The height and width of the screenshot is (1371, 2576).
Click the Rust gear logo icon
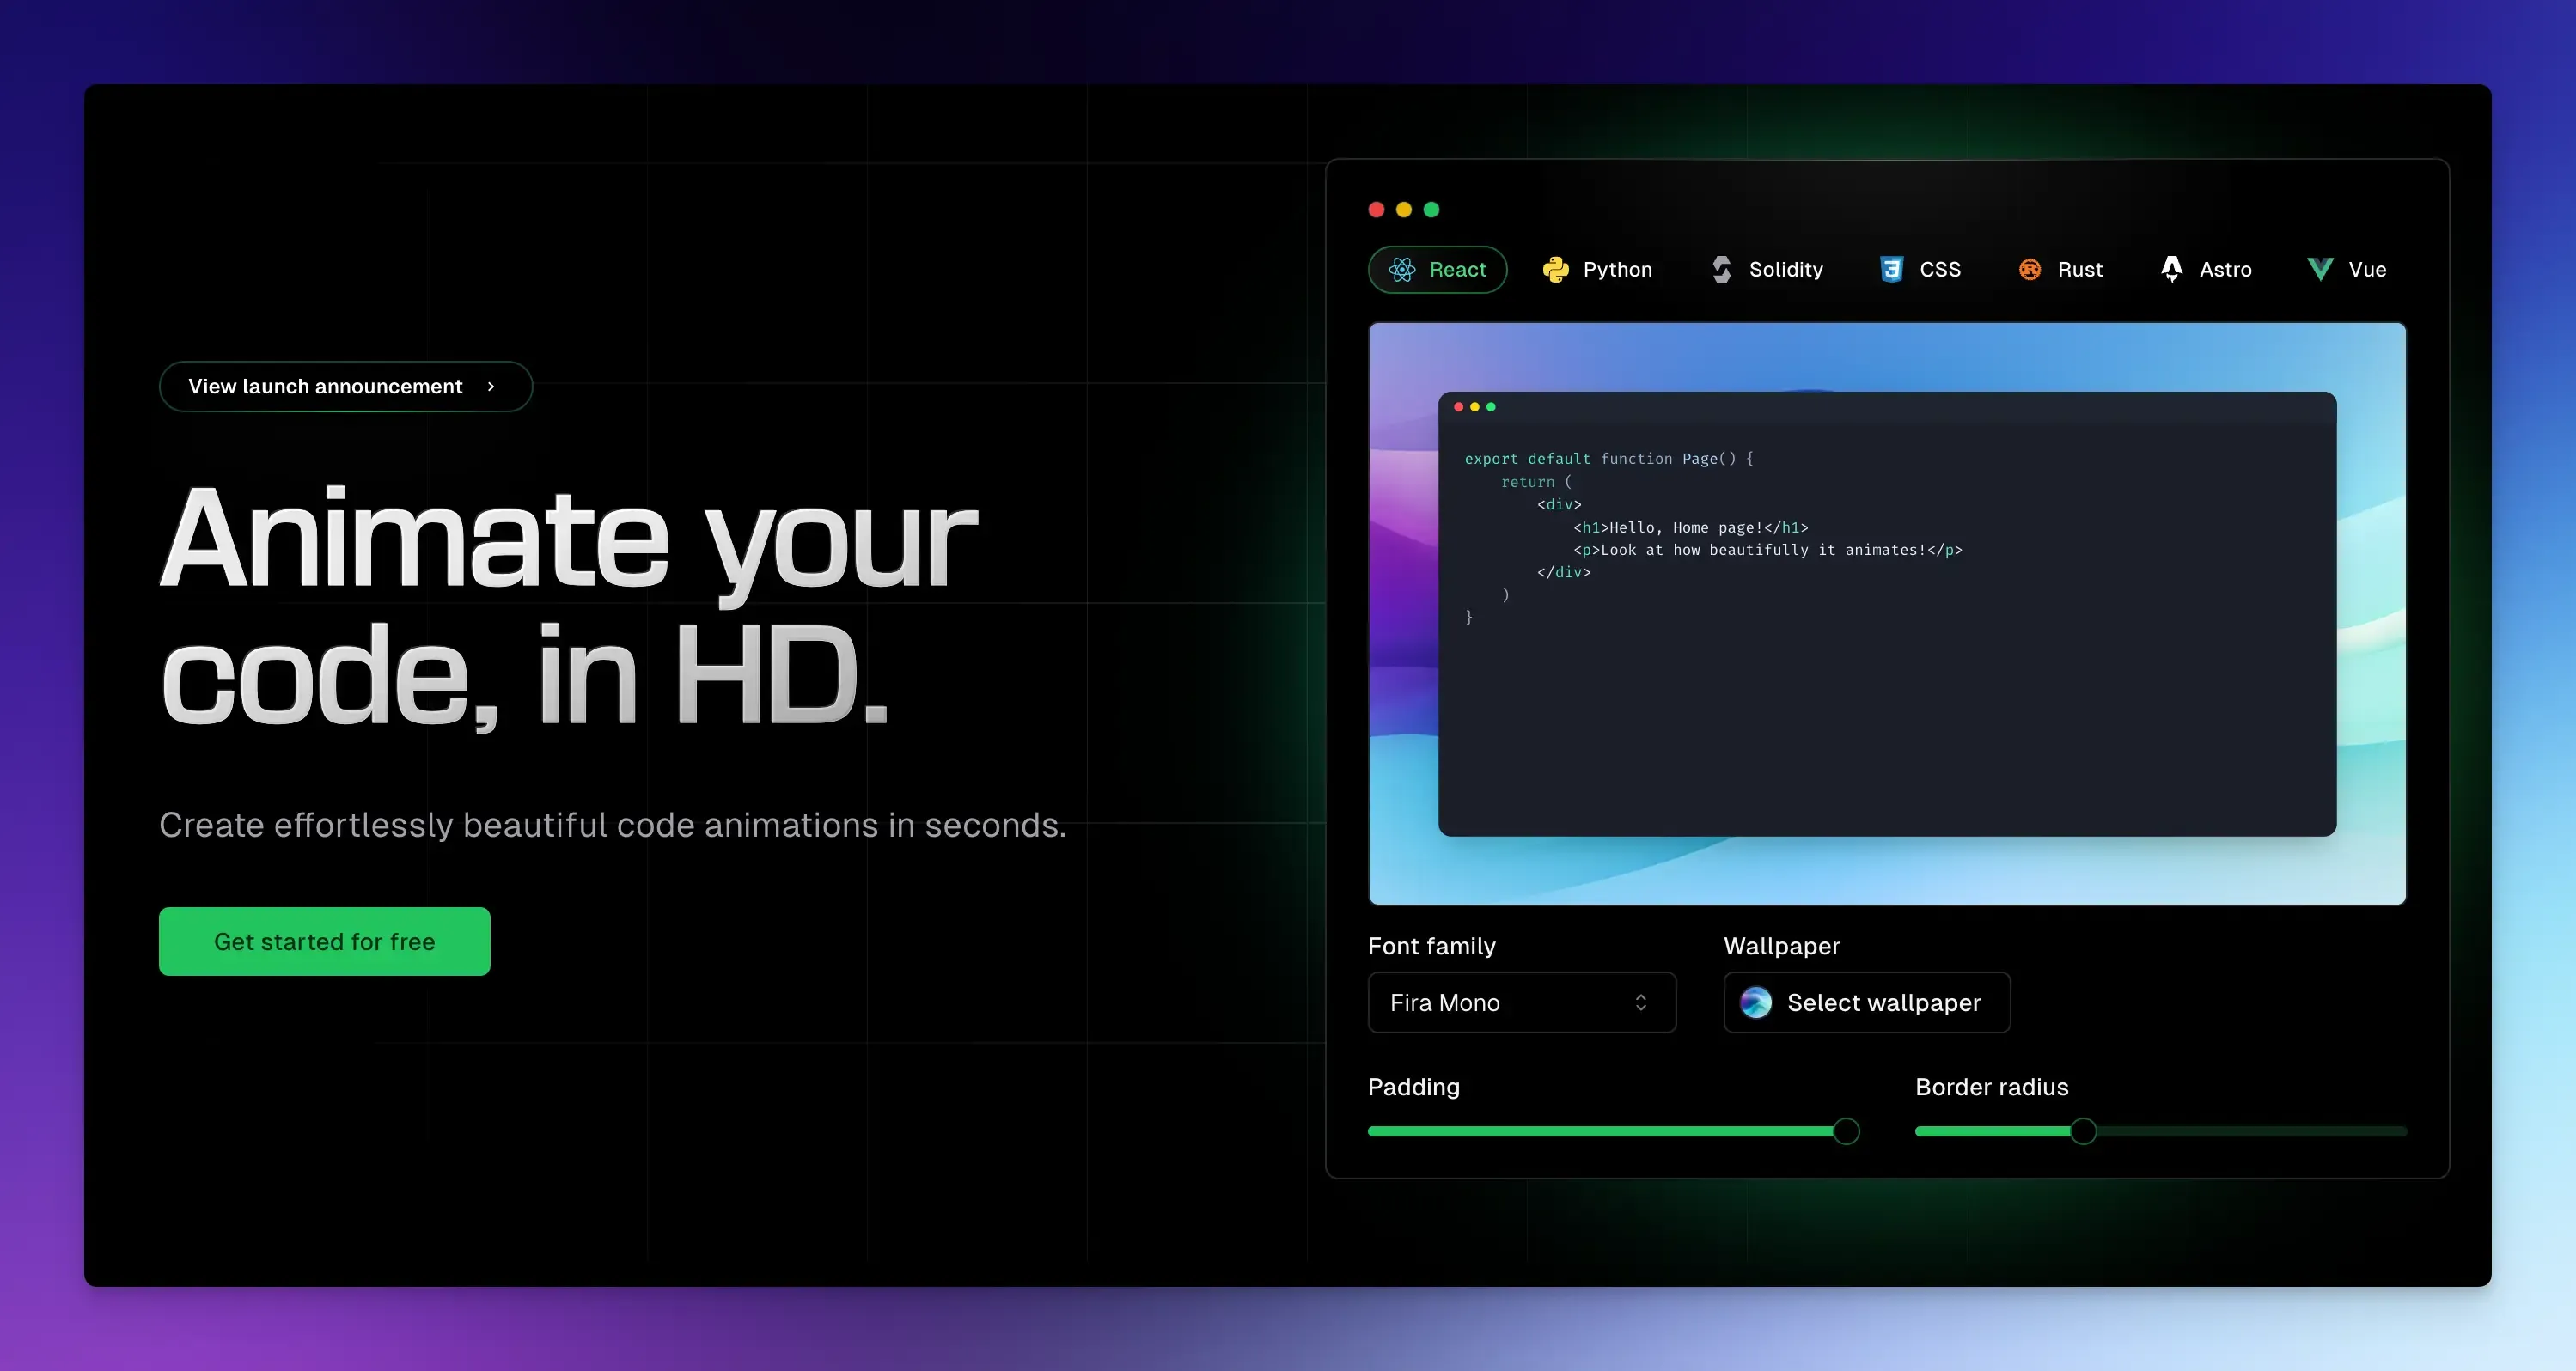[2029, 269]
